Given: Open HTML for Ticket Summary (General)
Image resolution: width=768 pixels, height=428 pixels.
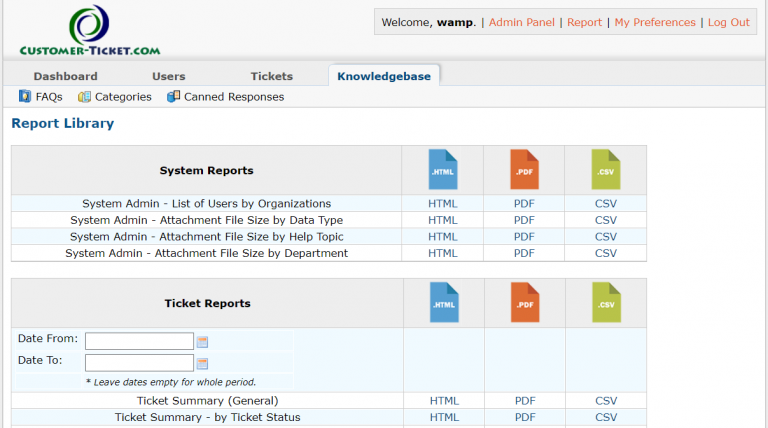Looking at the screenshot, I should (x=444, y=401).
